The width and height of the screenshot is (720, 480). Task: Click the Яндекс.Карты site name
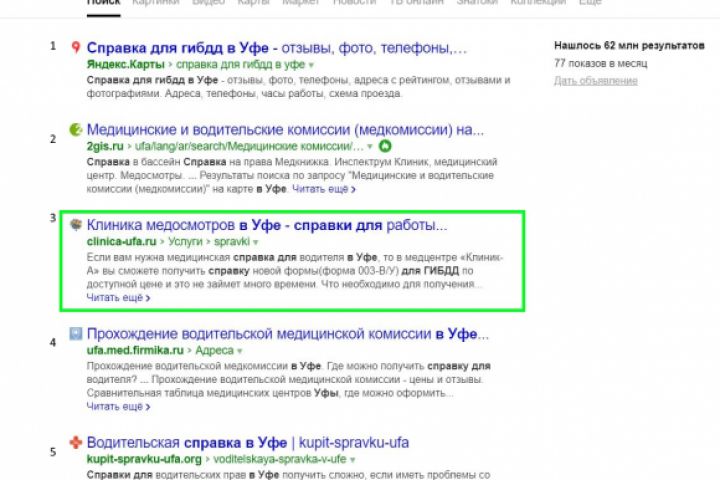tap(125, 64)
